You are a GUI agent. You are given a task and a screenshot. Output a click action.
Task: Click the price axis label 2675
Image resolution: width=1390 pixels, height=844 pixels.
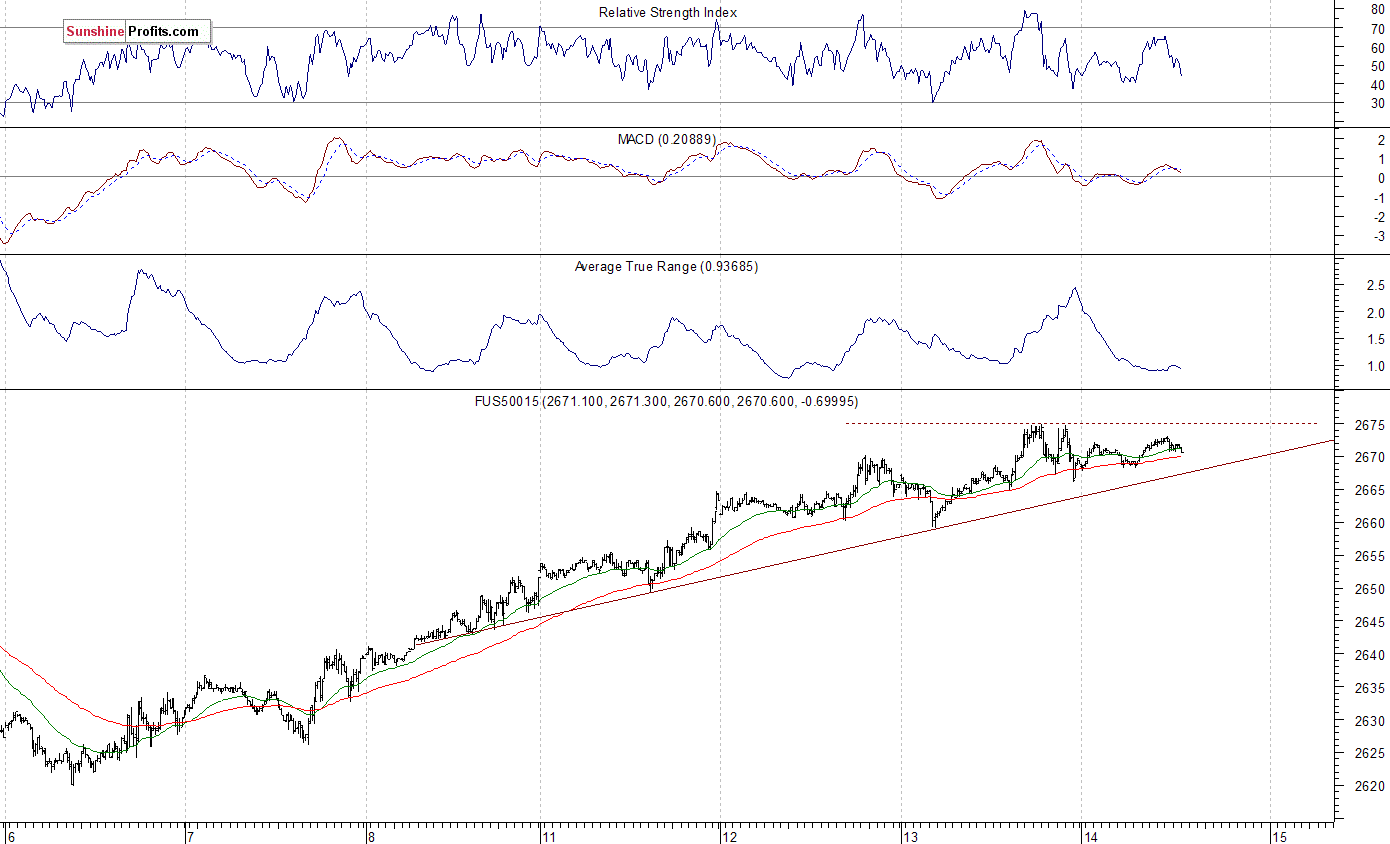[x=1370, y=426]
